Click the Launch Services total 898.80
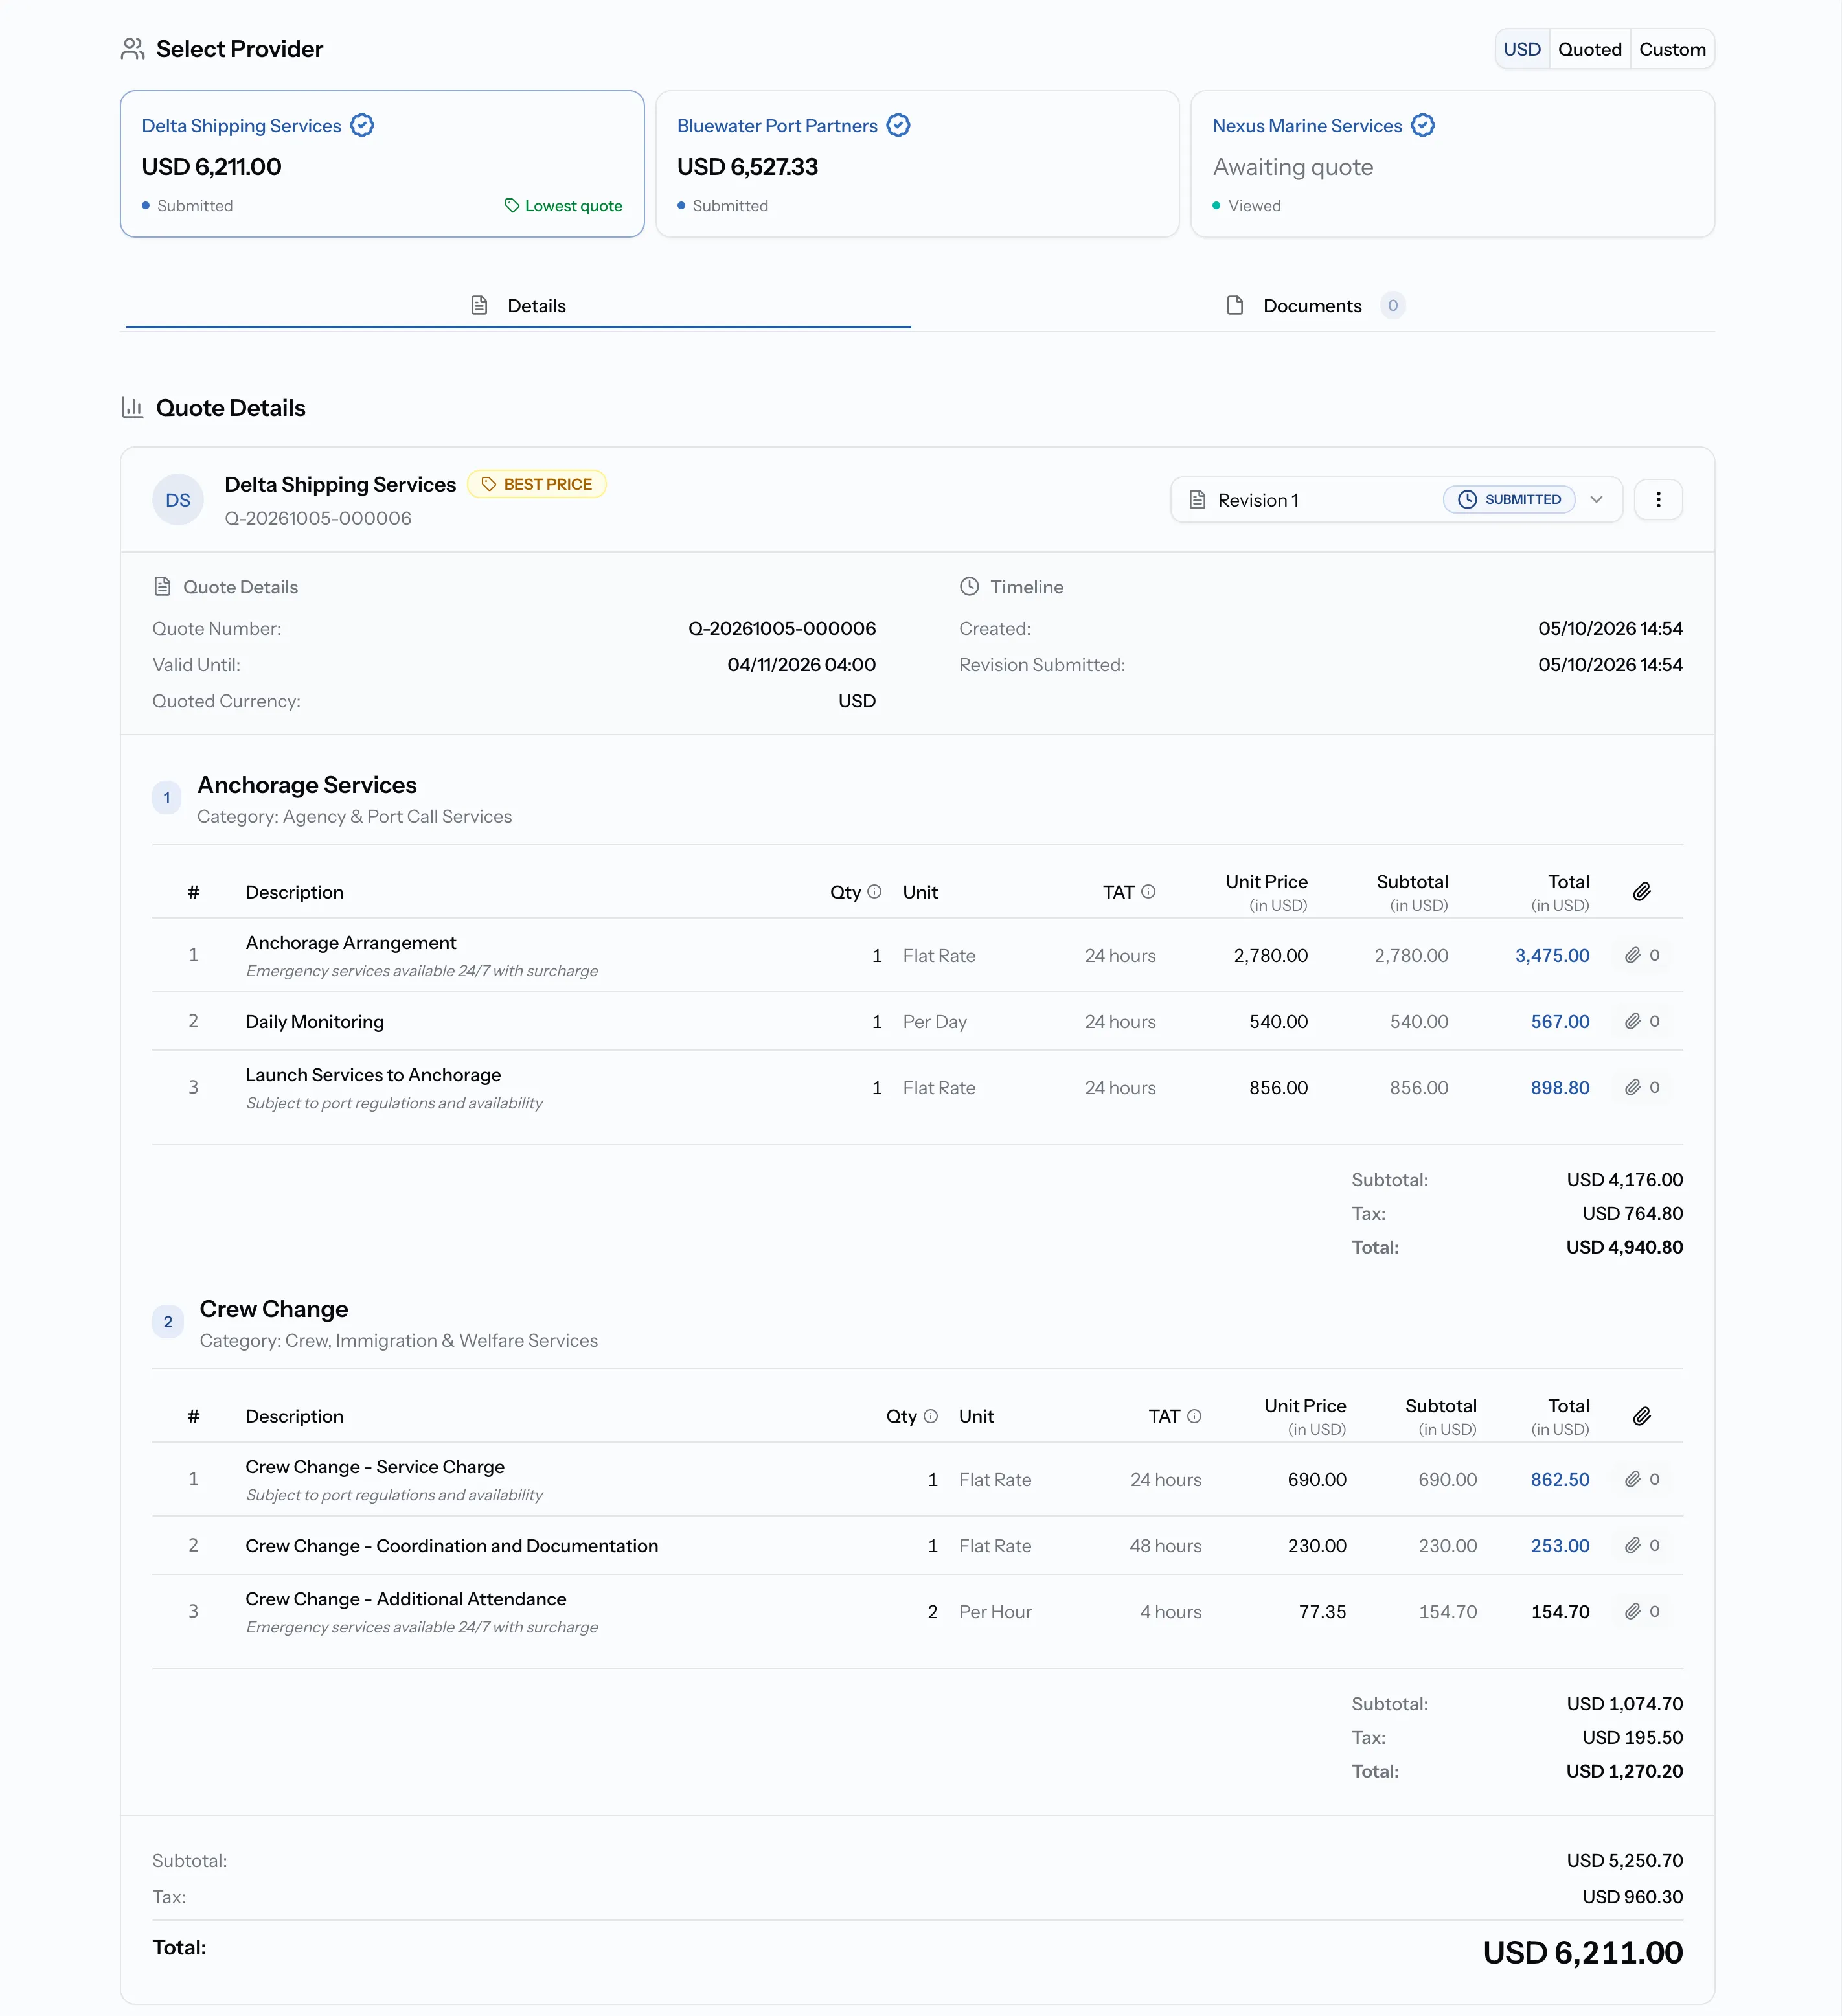Screen dimensions: 1842x2016 click(x=1560, y=1087)
